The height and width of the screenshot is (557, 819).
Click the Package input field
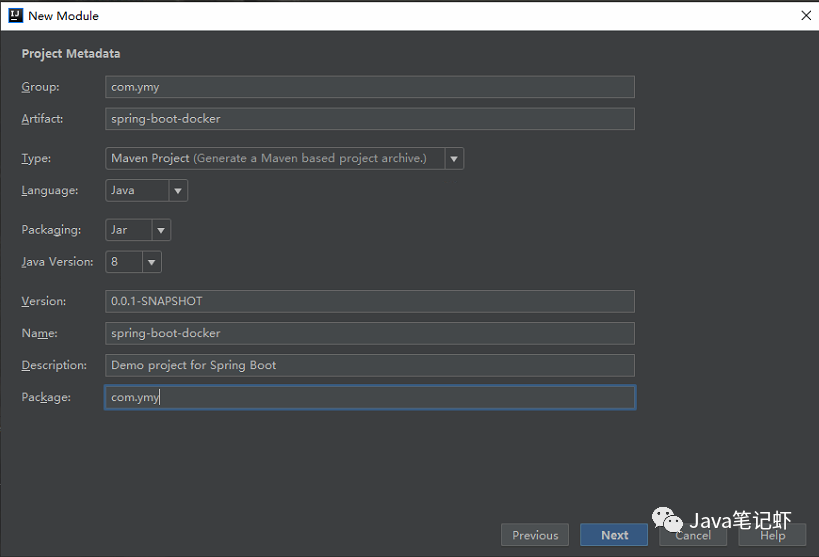[x=370, y=398]
